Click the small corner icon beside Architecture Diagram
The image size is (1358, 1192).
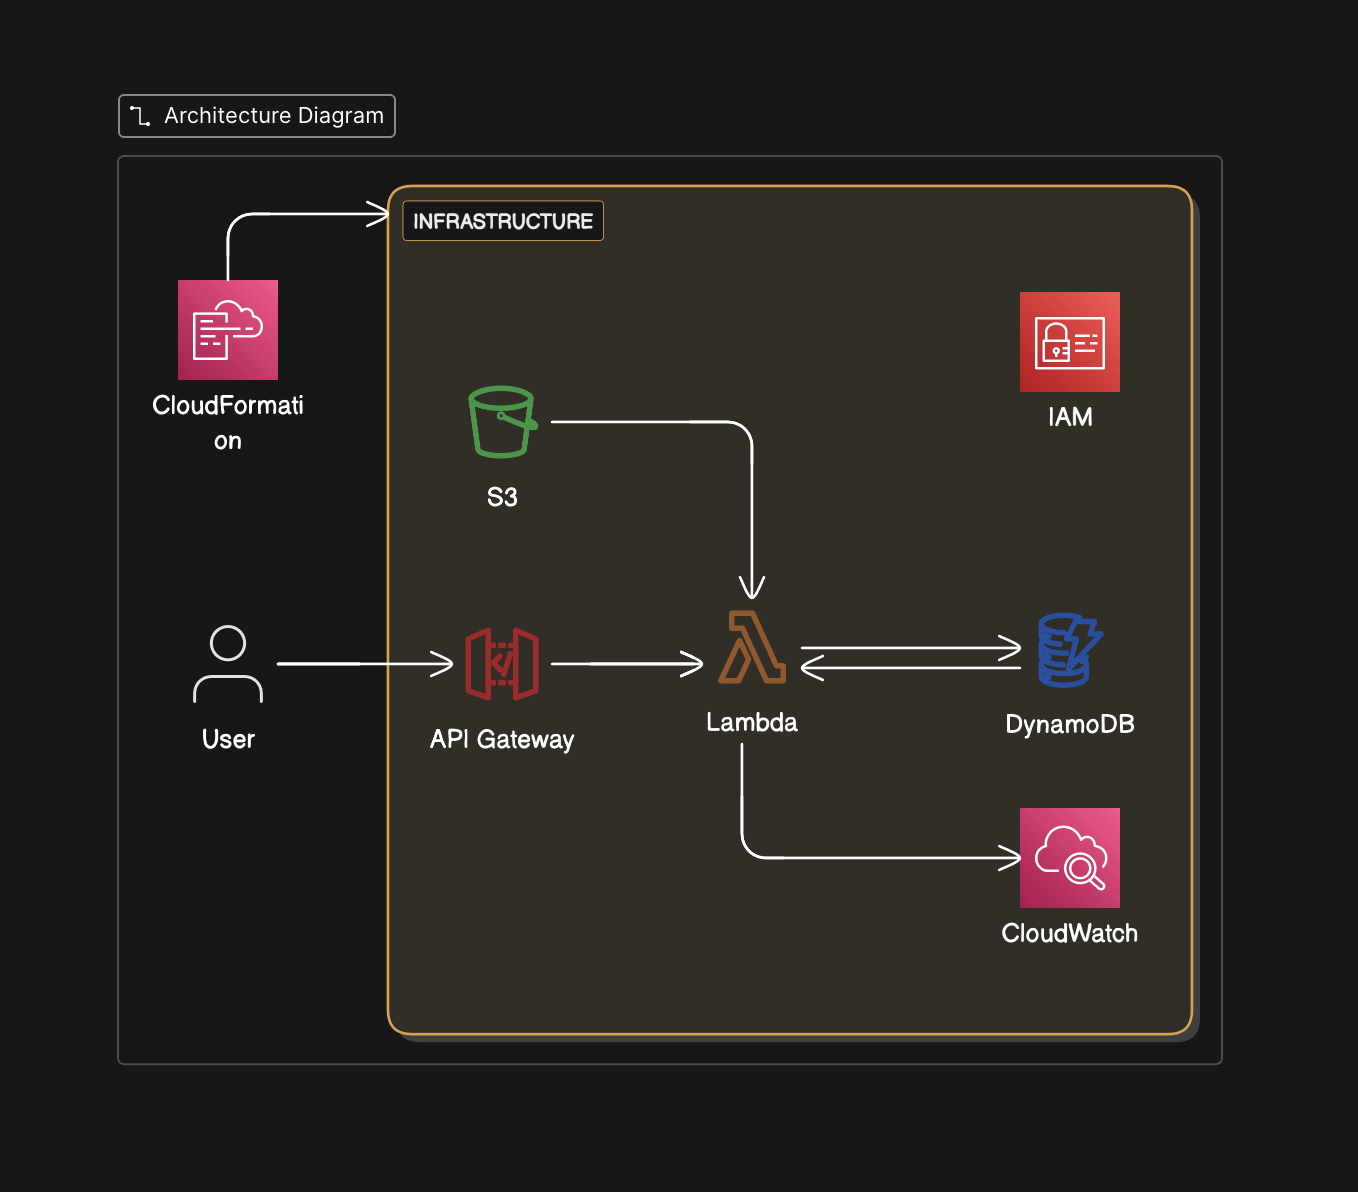pos(141,115)
